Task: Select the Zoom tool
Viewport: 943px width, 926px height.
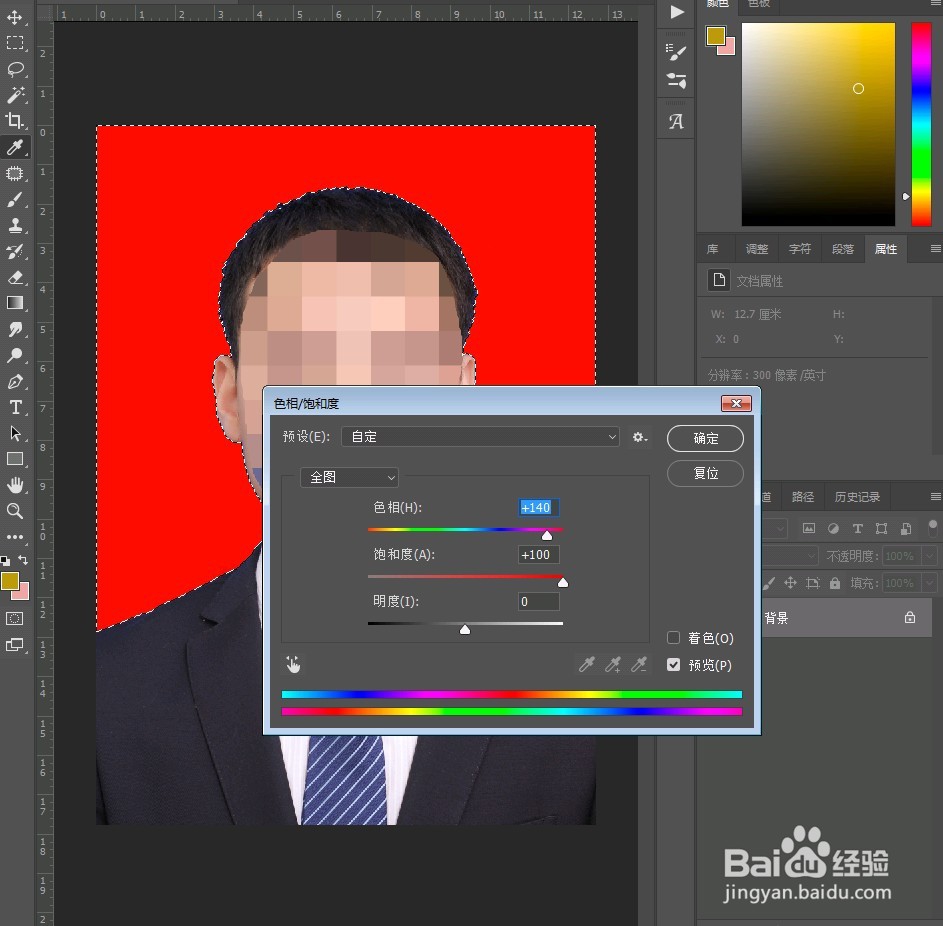Action: point(14,511)
